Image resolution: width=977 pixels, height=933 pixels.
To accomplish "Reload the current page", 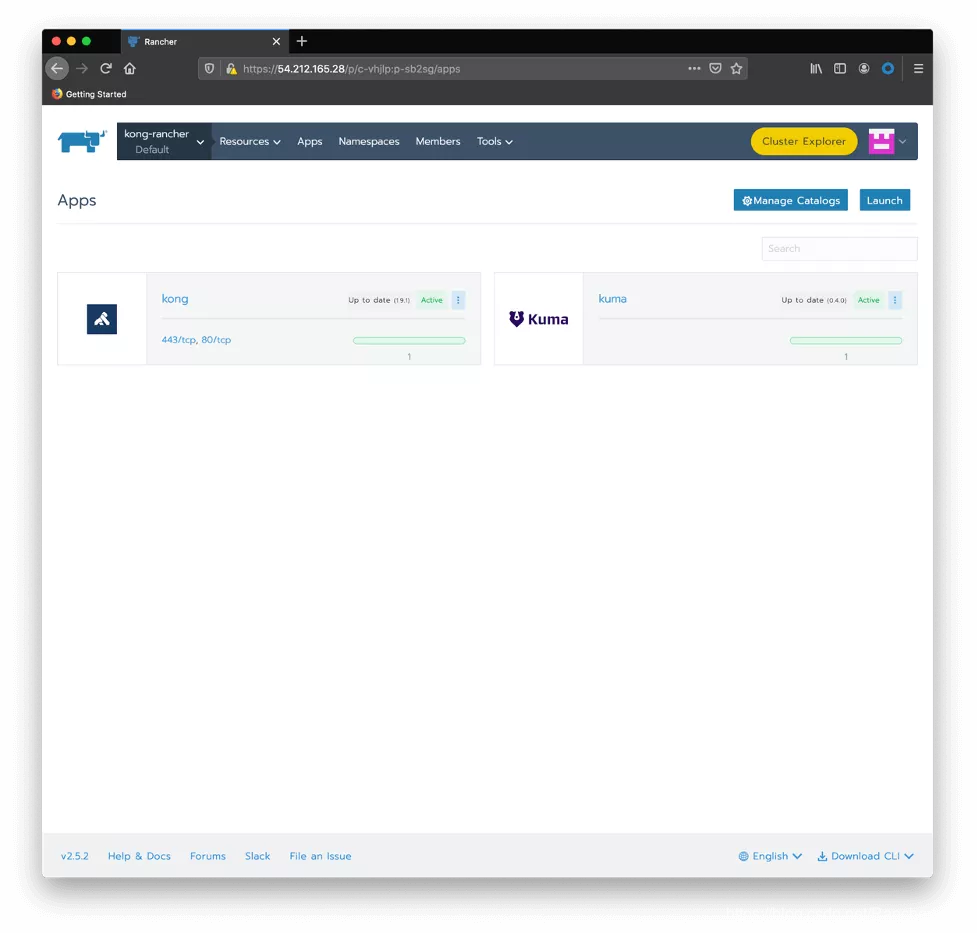I will tap(106, 69).
